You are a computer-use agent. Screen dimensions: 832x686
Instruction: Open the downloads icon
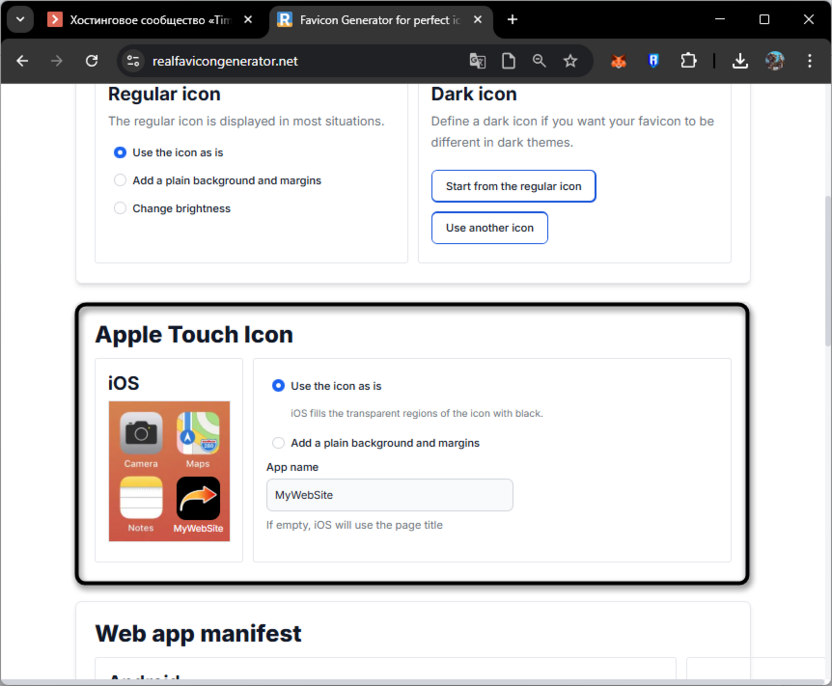[740, 61]
